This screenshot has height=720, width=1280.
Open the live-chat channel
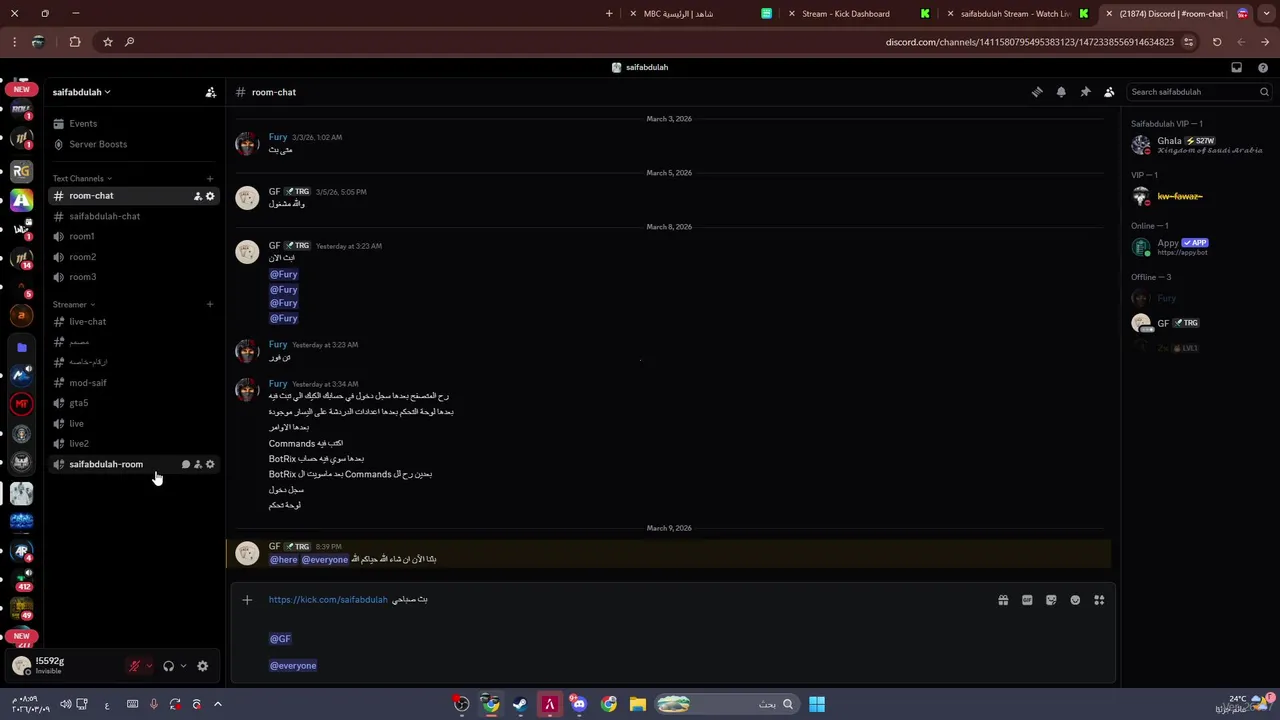point(87,322)
